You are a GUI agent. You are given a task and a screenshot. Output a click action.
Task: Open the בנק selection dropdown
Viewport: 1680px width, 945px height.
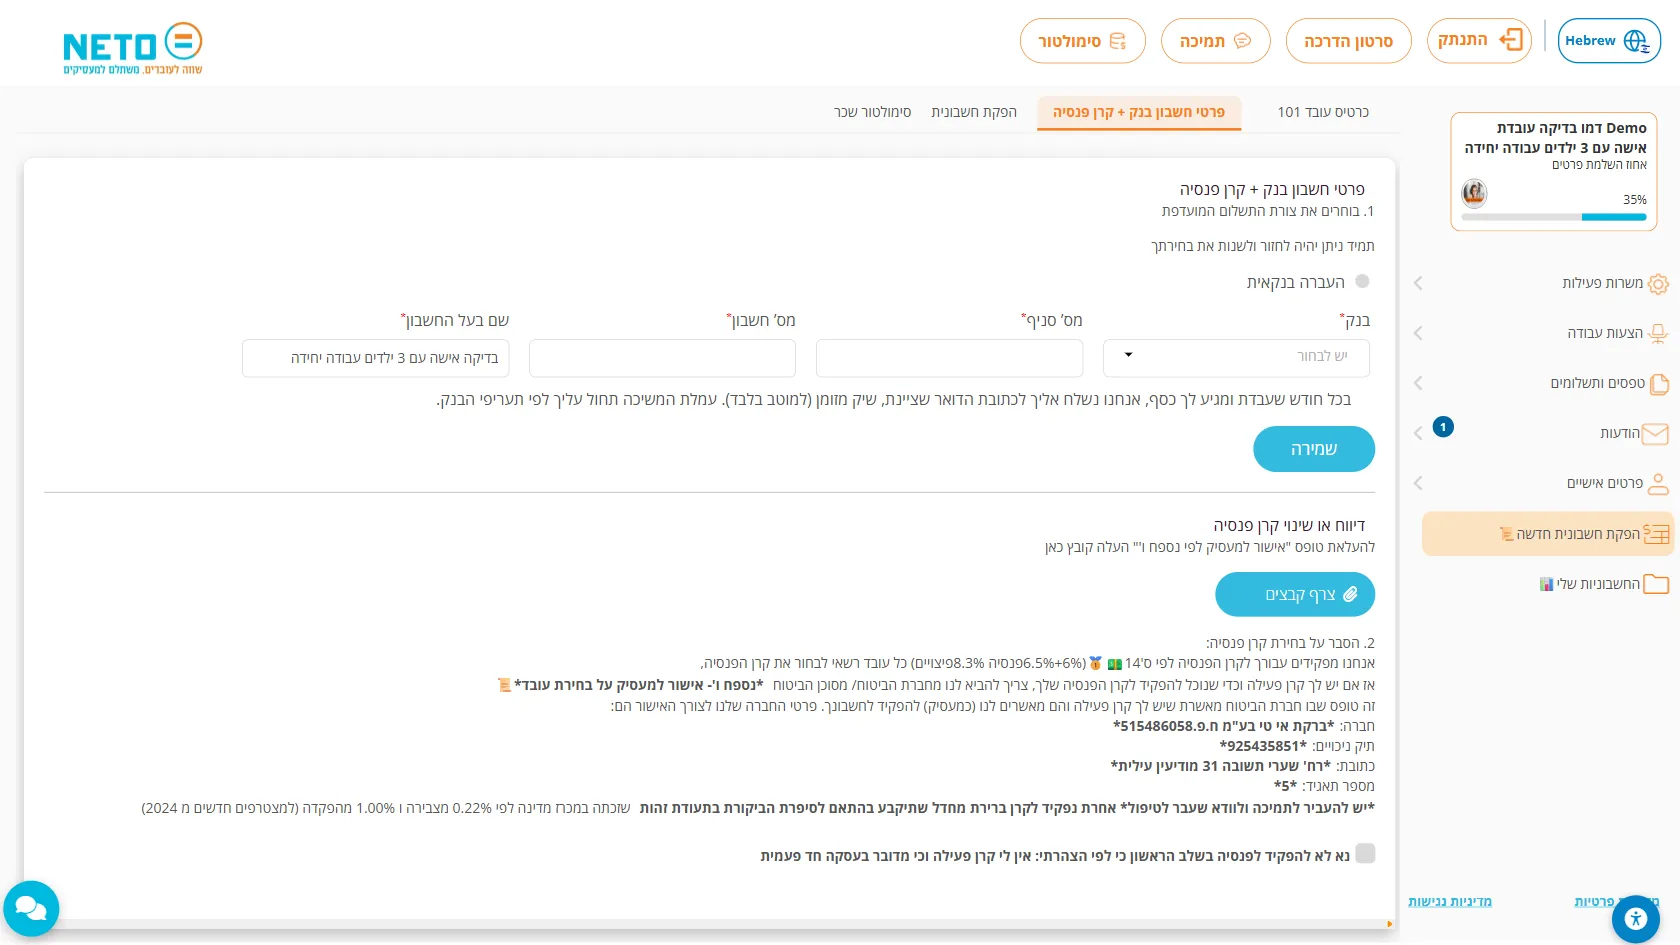(1236, 357)
